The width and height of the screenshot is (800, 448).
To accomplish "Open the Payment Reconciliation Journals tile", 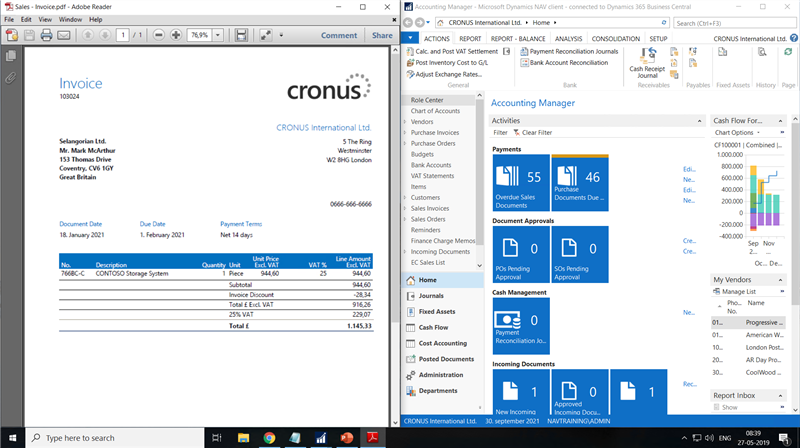I will (x=521, y=326).
